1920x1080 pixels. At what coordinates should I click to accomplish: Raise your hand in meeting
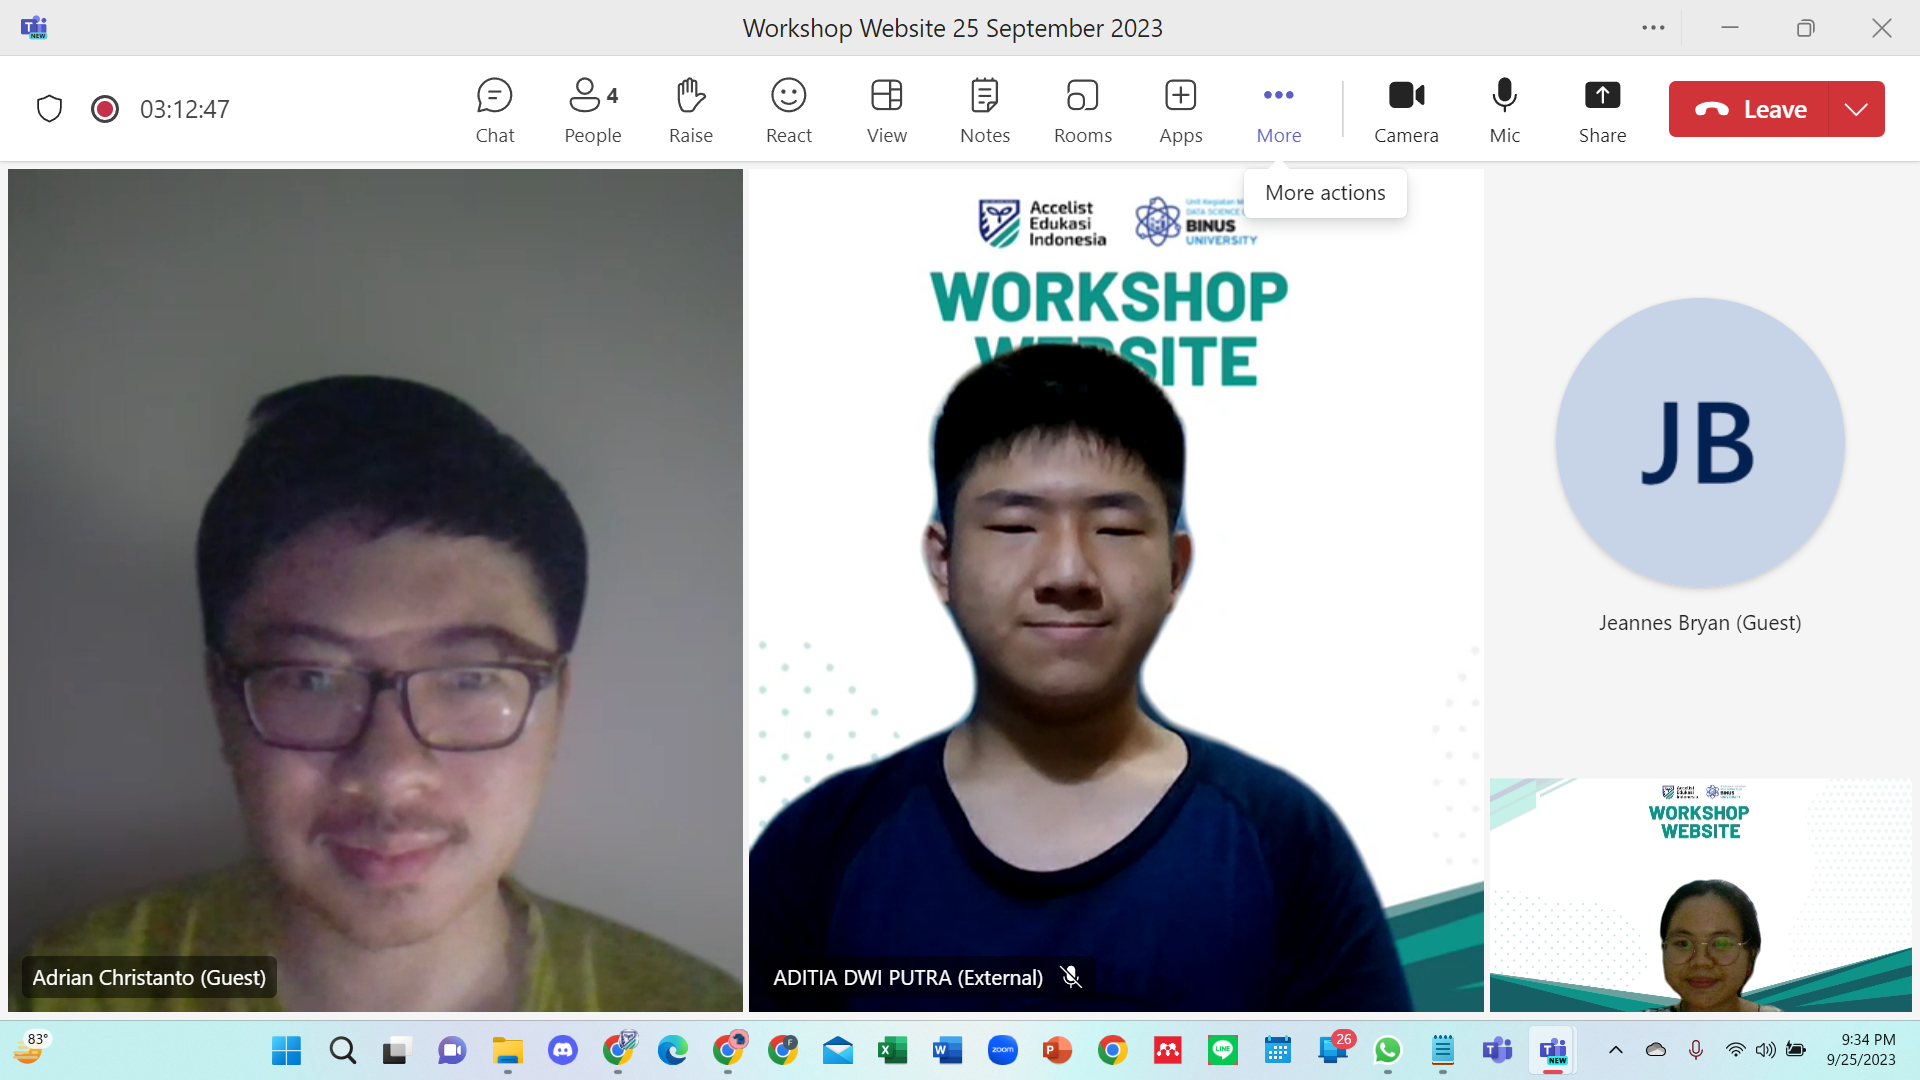click(690, 110)
